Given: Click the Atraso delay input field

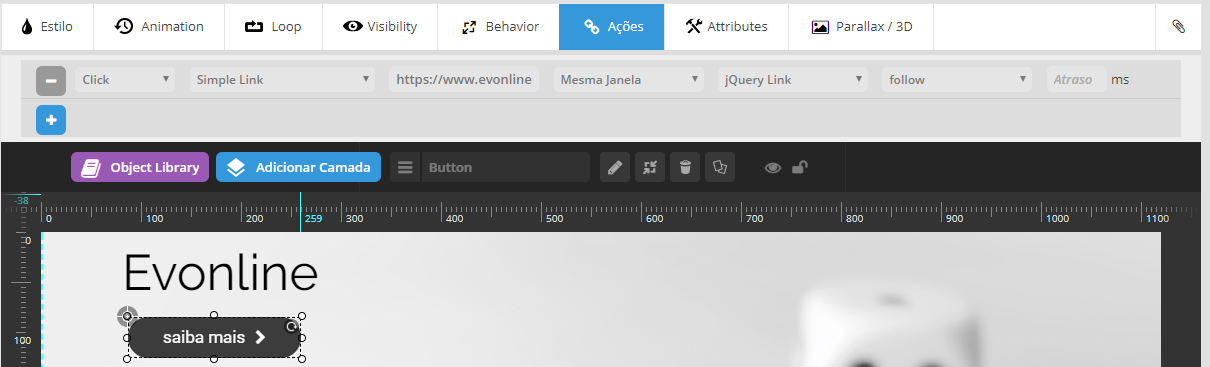Looking at the screenshot, I should 1076,79.
